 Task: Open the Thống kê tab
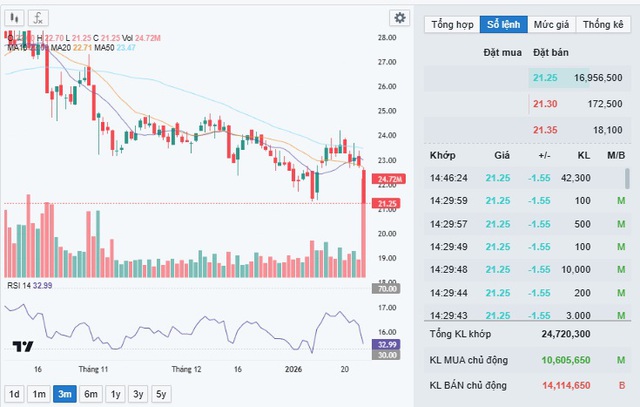603,24
